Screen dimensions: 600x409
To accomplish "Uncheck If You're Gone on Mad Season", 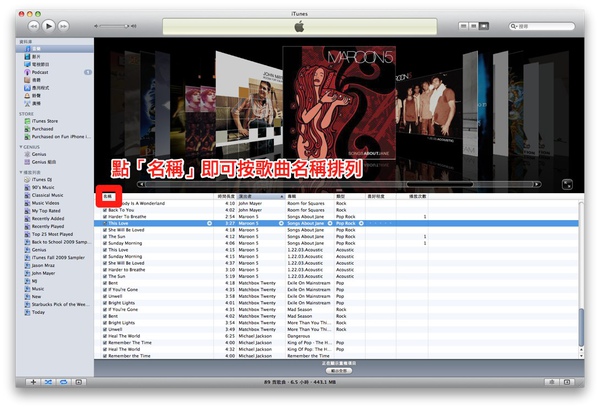I will [105, 310].
